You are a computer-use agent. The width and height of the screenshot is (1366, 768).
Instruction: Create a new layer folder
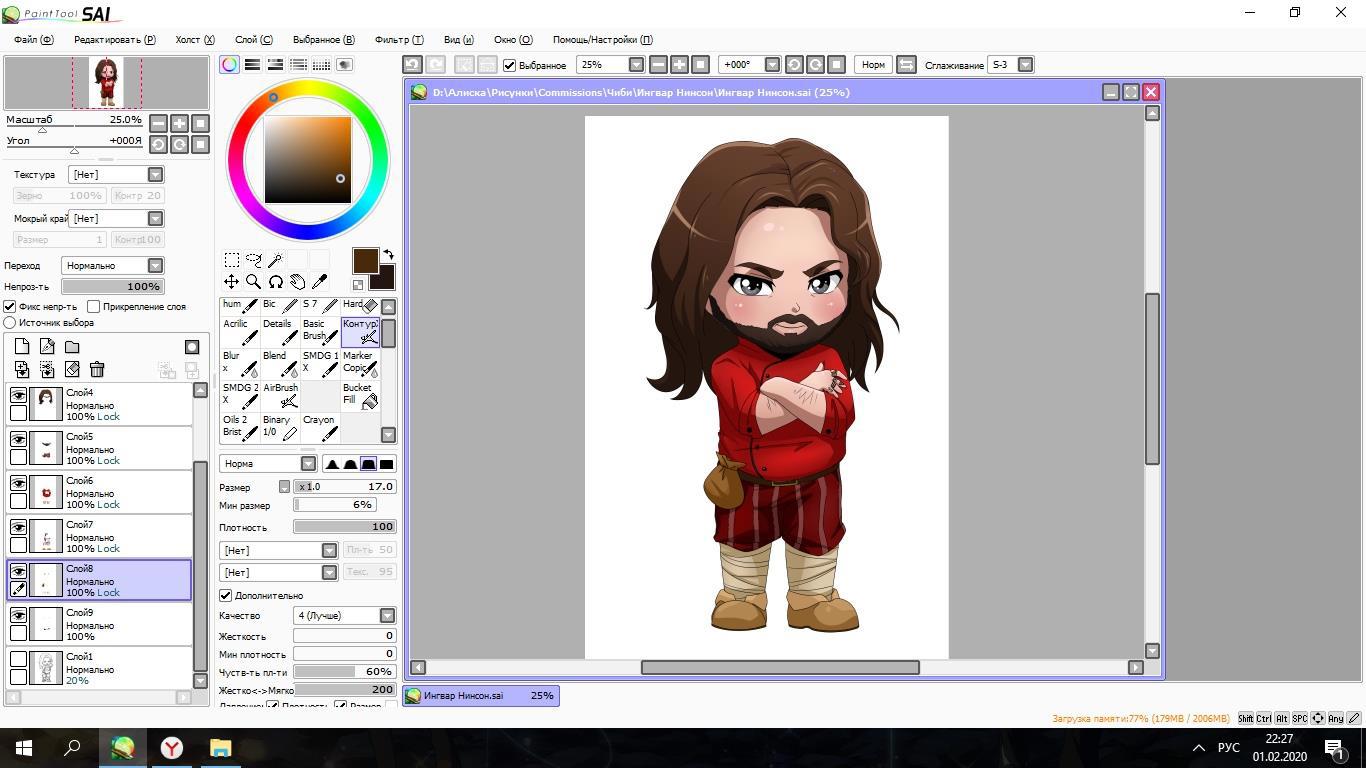click(72, 347)
